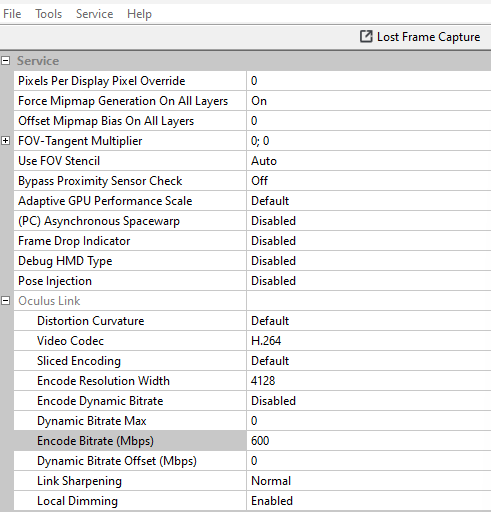Edit Offset Mipmap Bias value field
Image resolution: width=491 pixels, height=512 pixels.
(369, 121)
